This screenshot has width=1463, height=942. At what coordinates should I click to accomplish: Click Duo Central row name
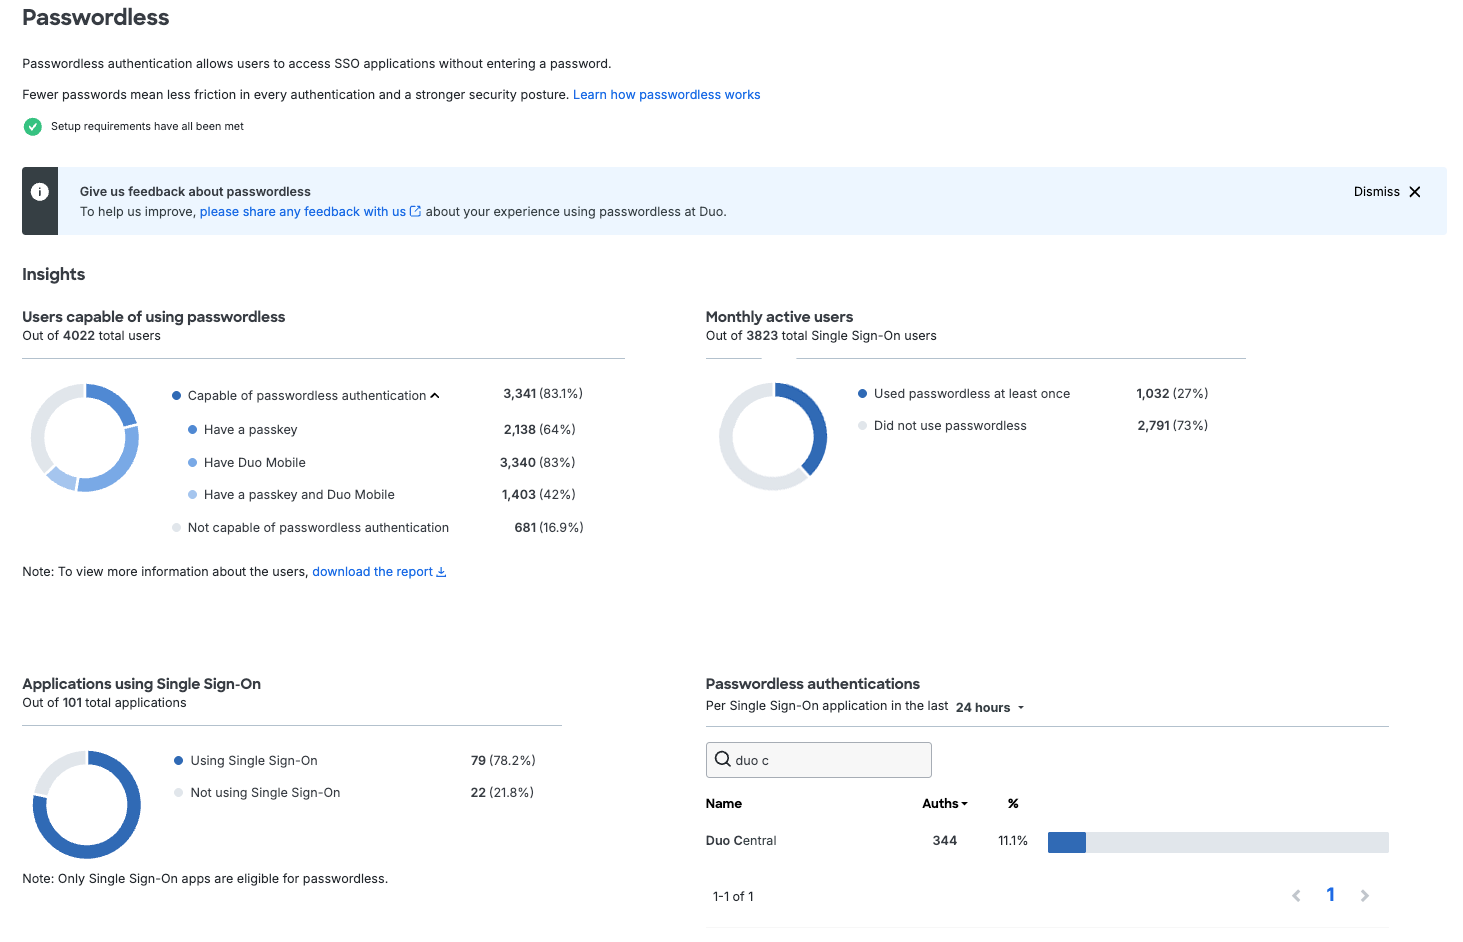741,841
